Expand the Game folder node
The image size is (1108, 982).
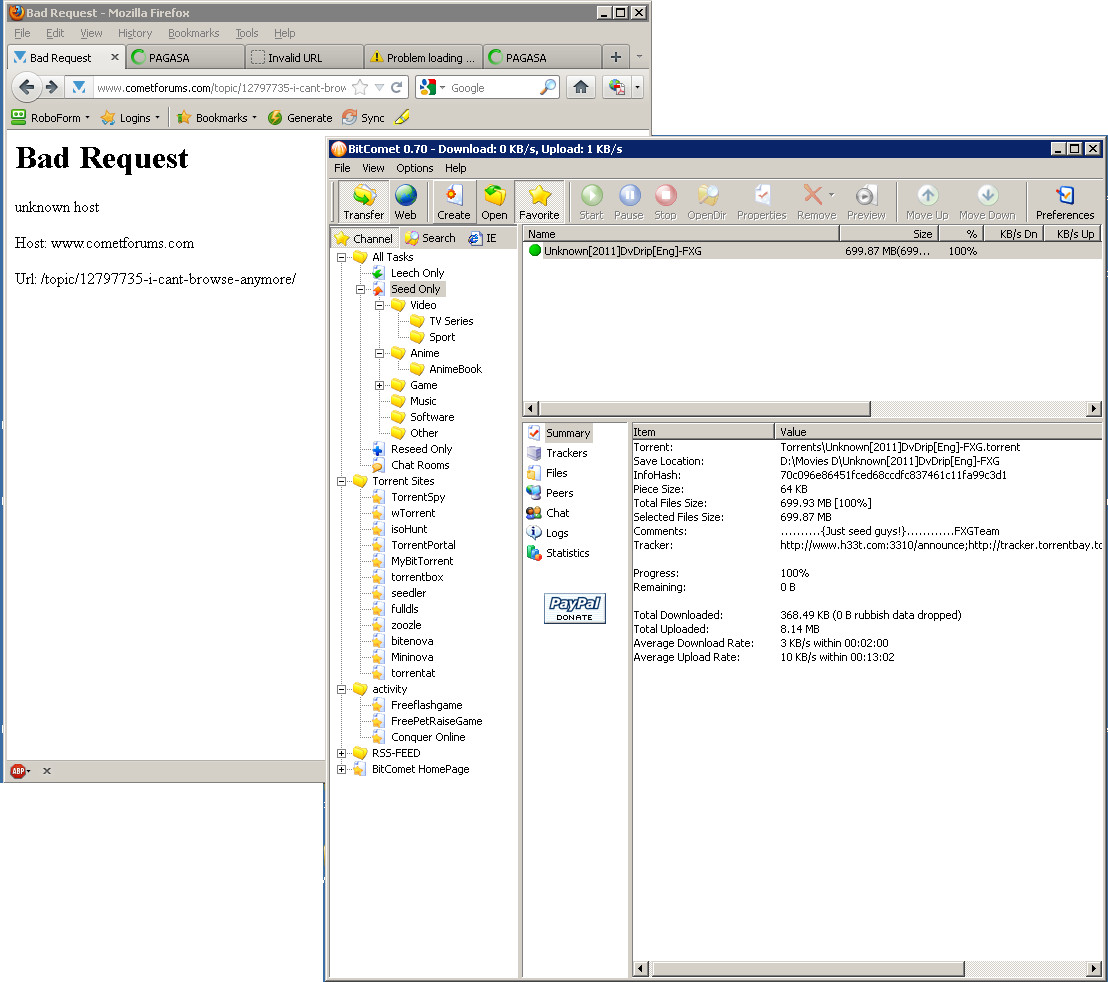click(x=379, y=385)
